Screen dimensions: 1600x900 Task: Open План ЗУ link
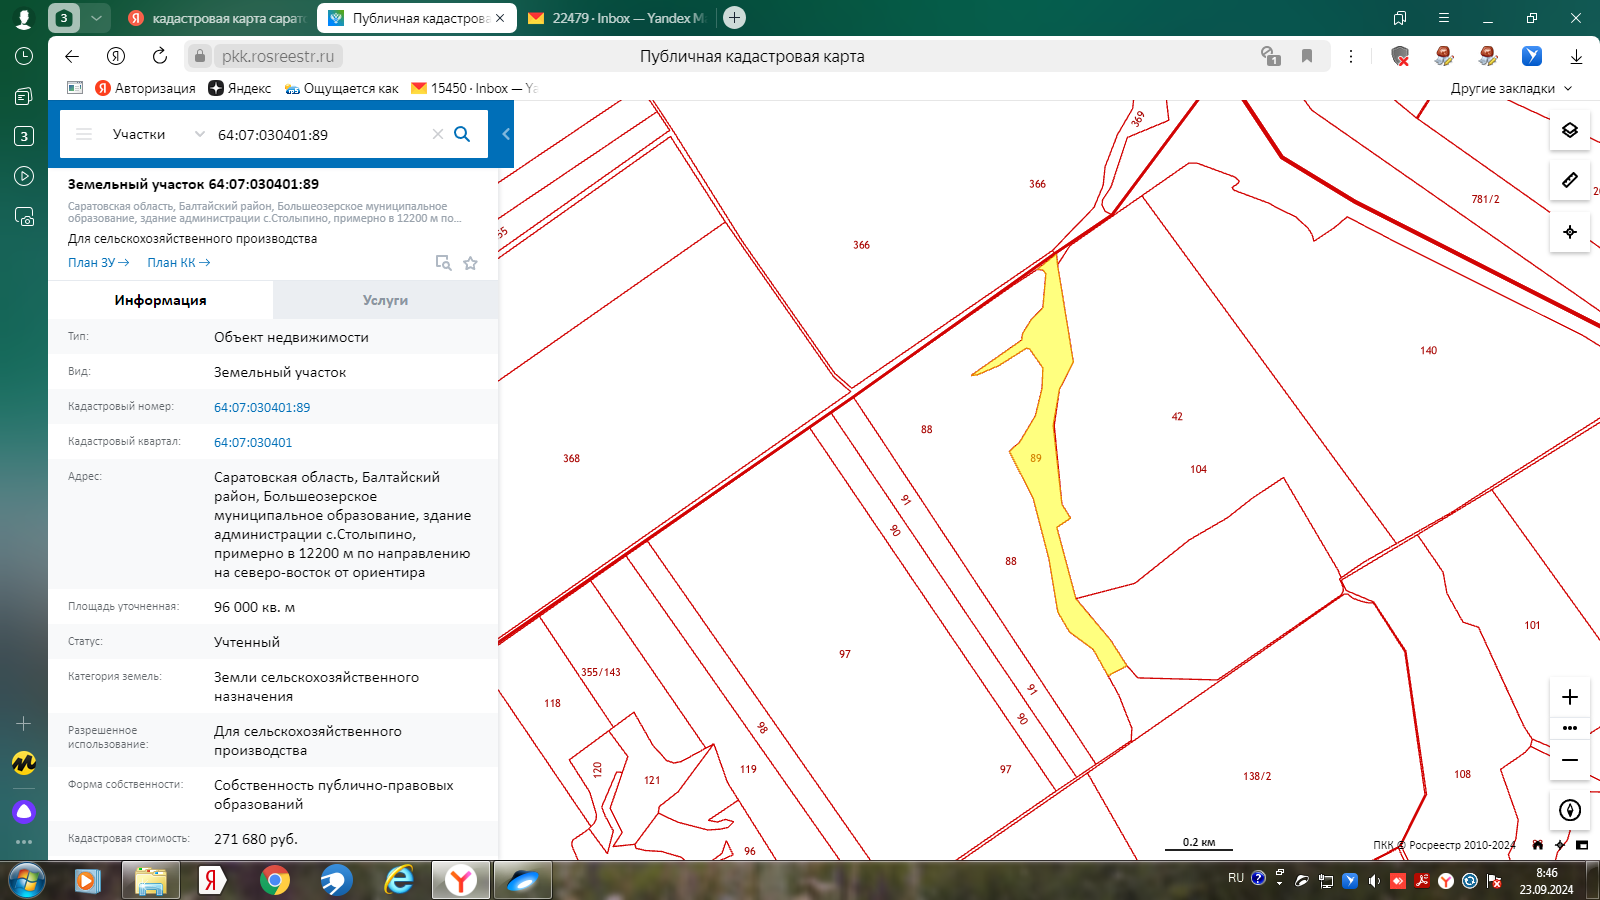(99, 263)
